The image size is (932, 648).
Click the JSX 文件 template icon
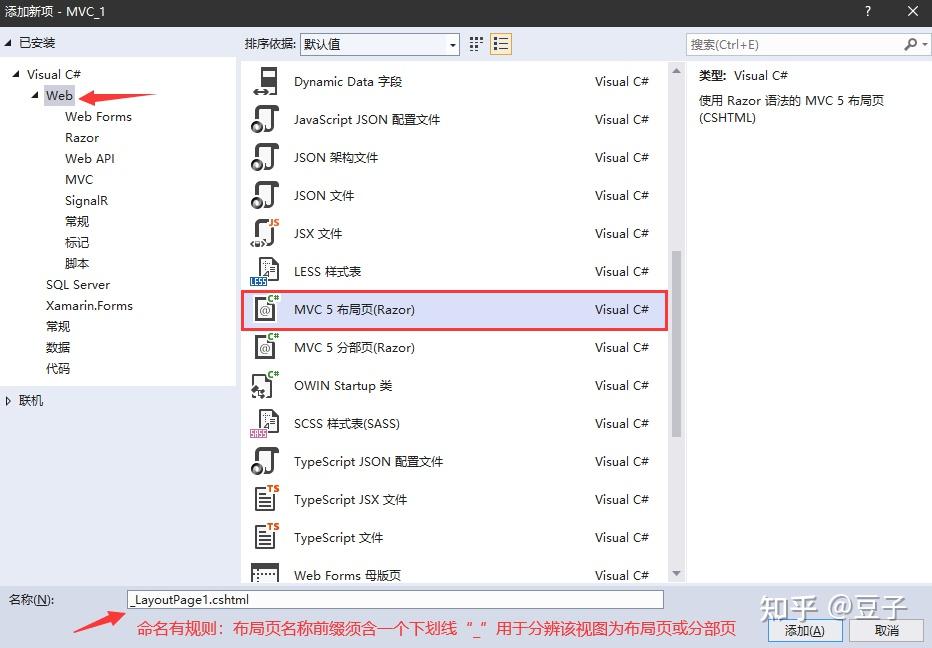click(x=265, y=233)
